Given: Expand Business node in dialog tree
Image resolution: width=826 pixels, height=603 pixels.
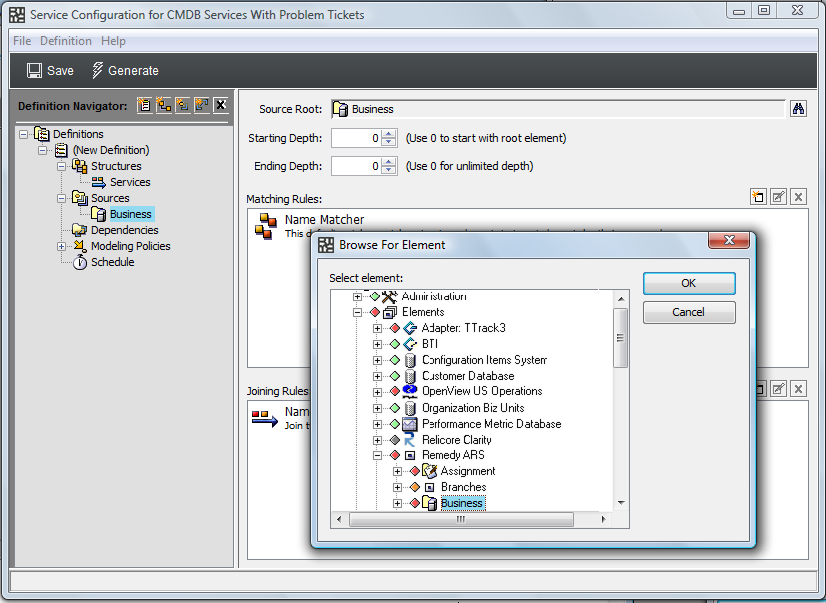Looking at the screenshot, I should click(397, 503).
